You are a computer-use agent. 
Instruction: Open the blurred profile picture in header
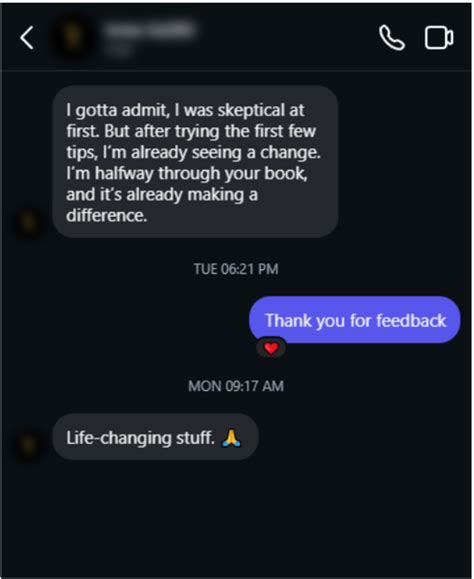73,37
